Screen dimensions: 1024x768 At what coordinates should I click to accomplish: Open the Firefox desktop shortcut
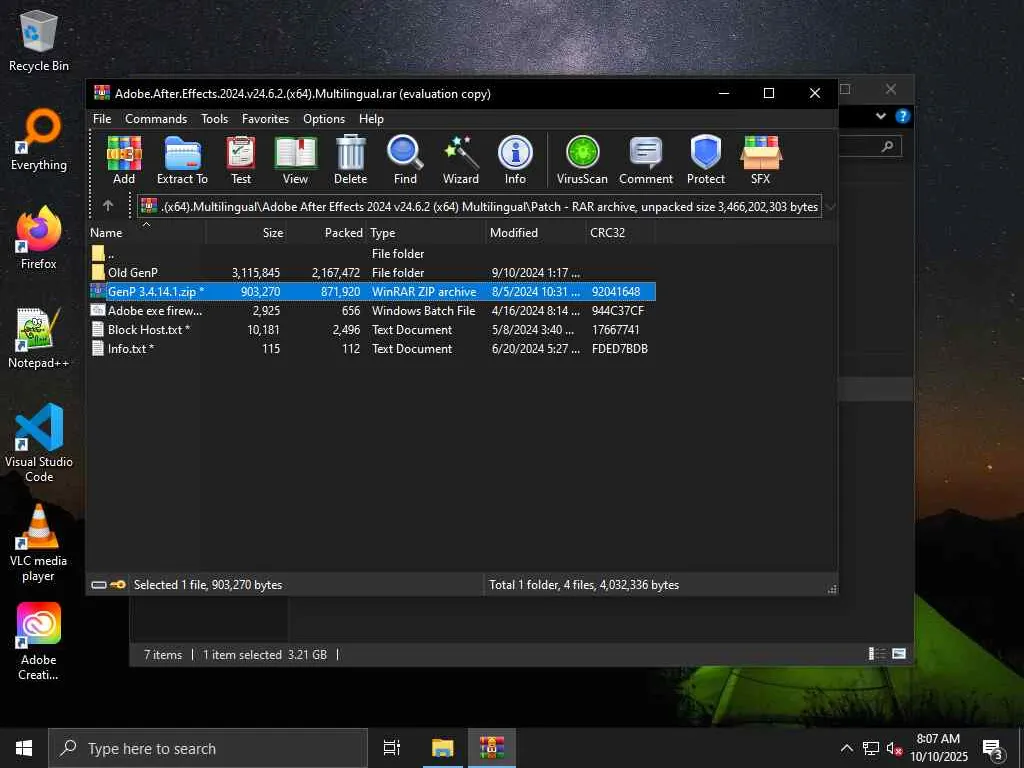(x=39, y=239)
